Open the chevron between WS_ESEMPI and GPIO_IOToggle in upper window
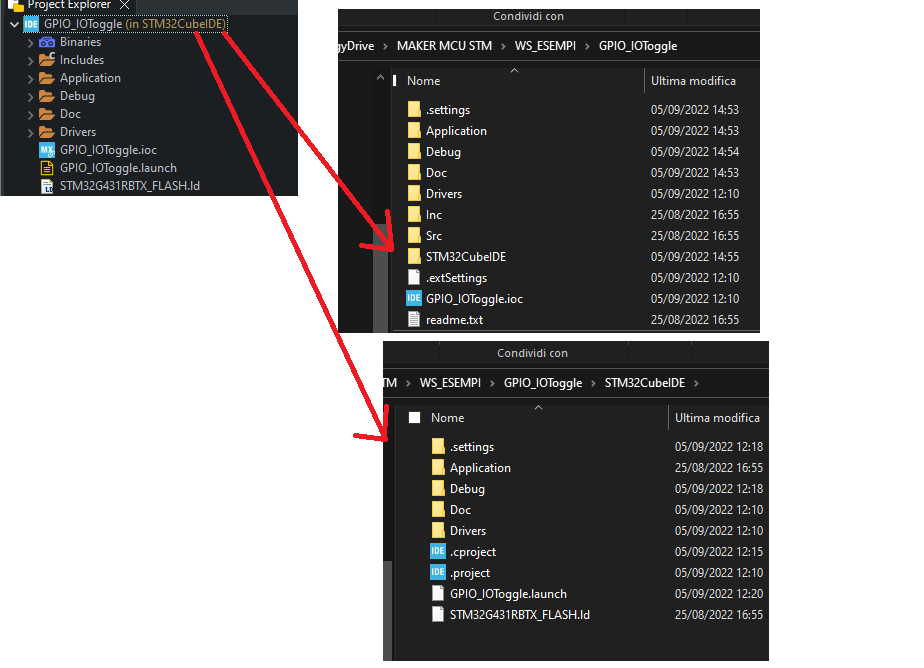The image size is (924, 668). pyautogui.click(x=587, y=47)
